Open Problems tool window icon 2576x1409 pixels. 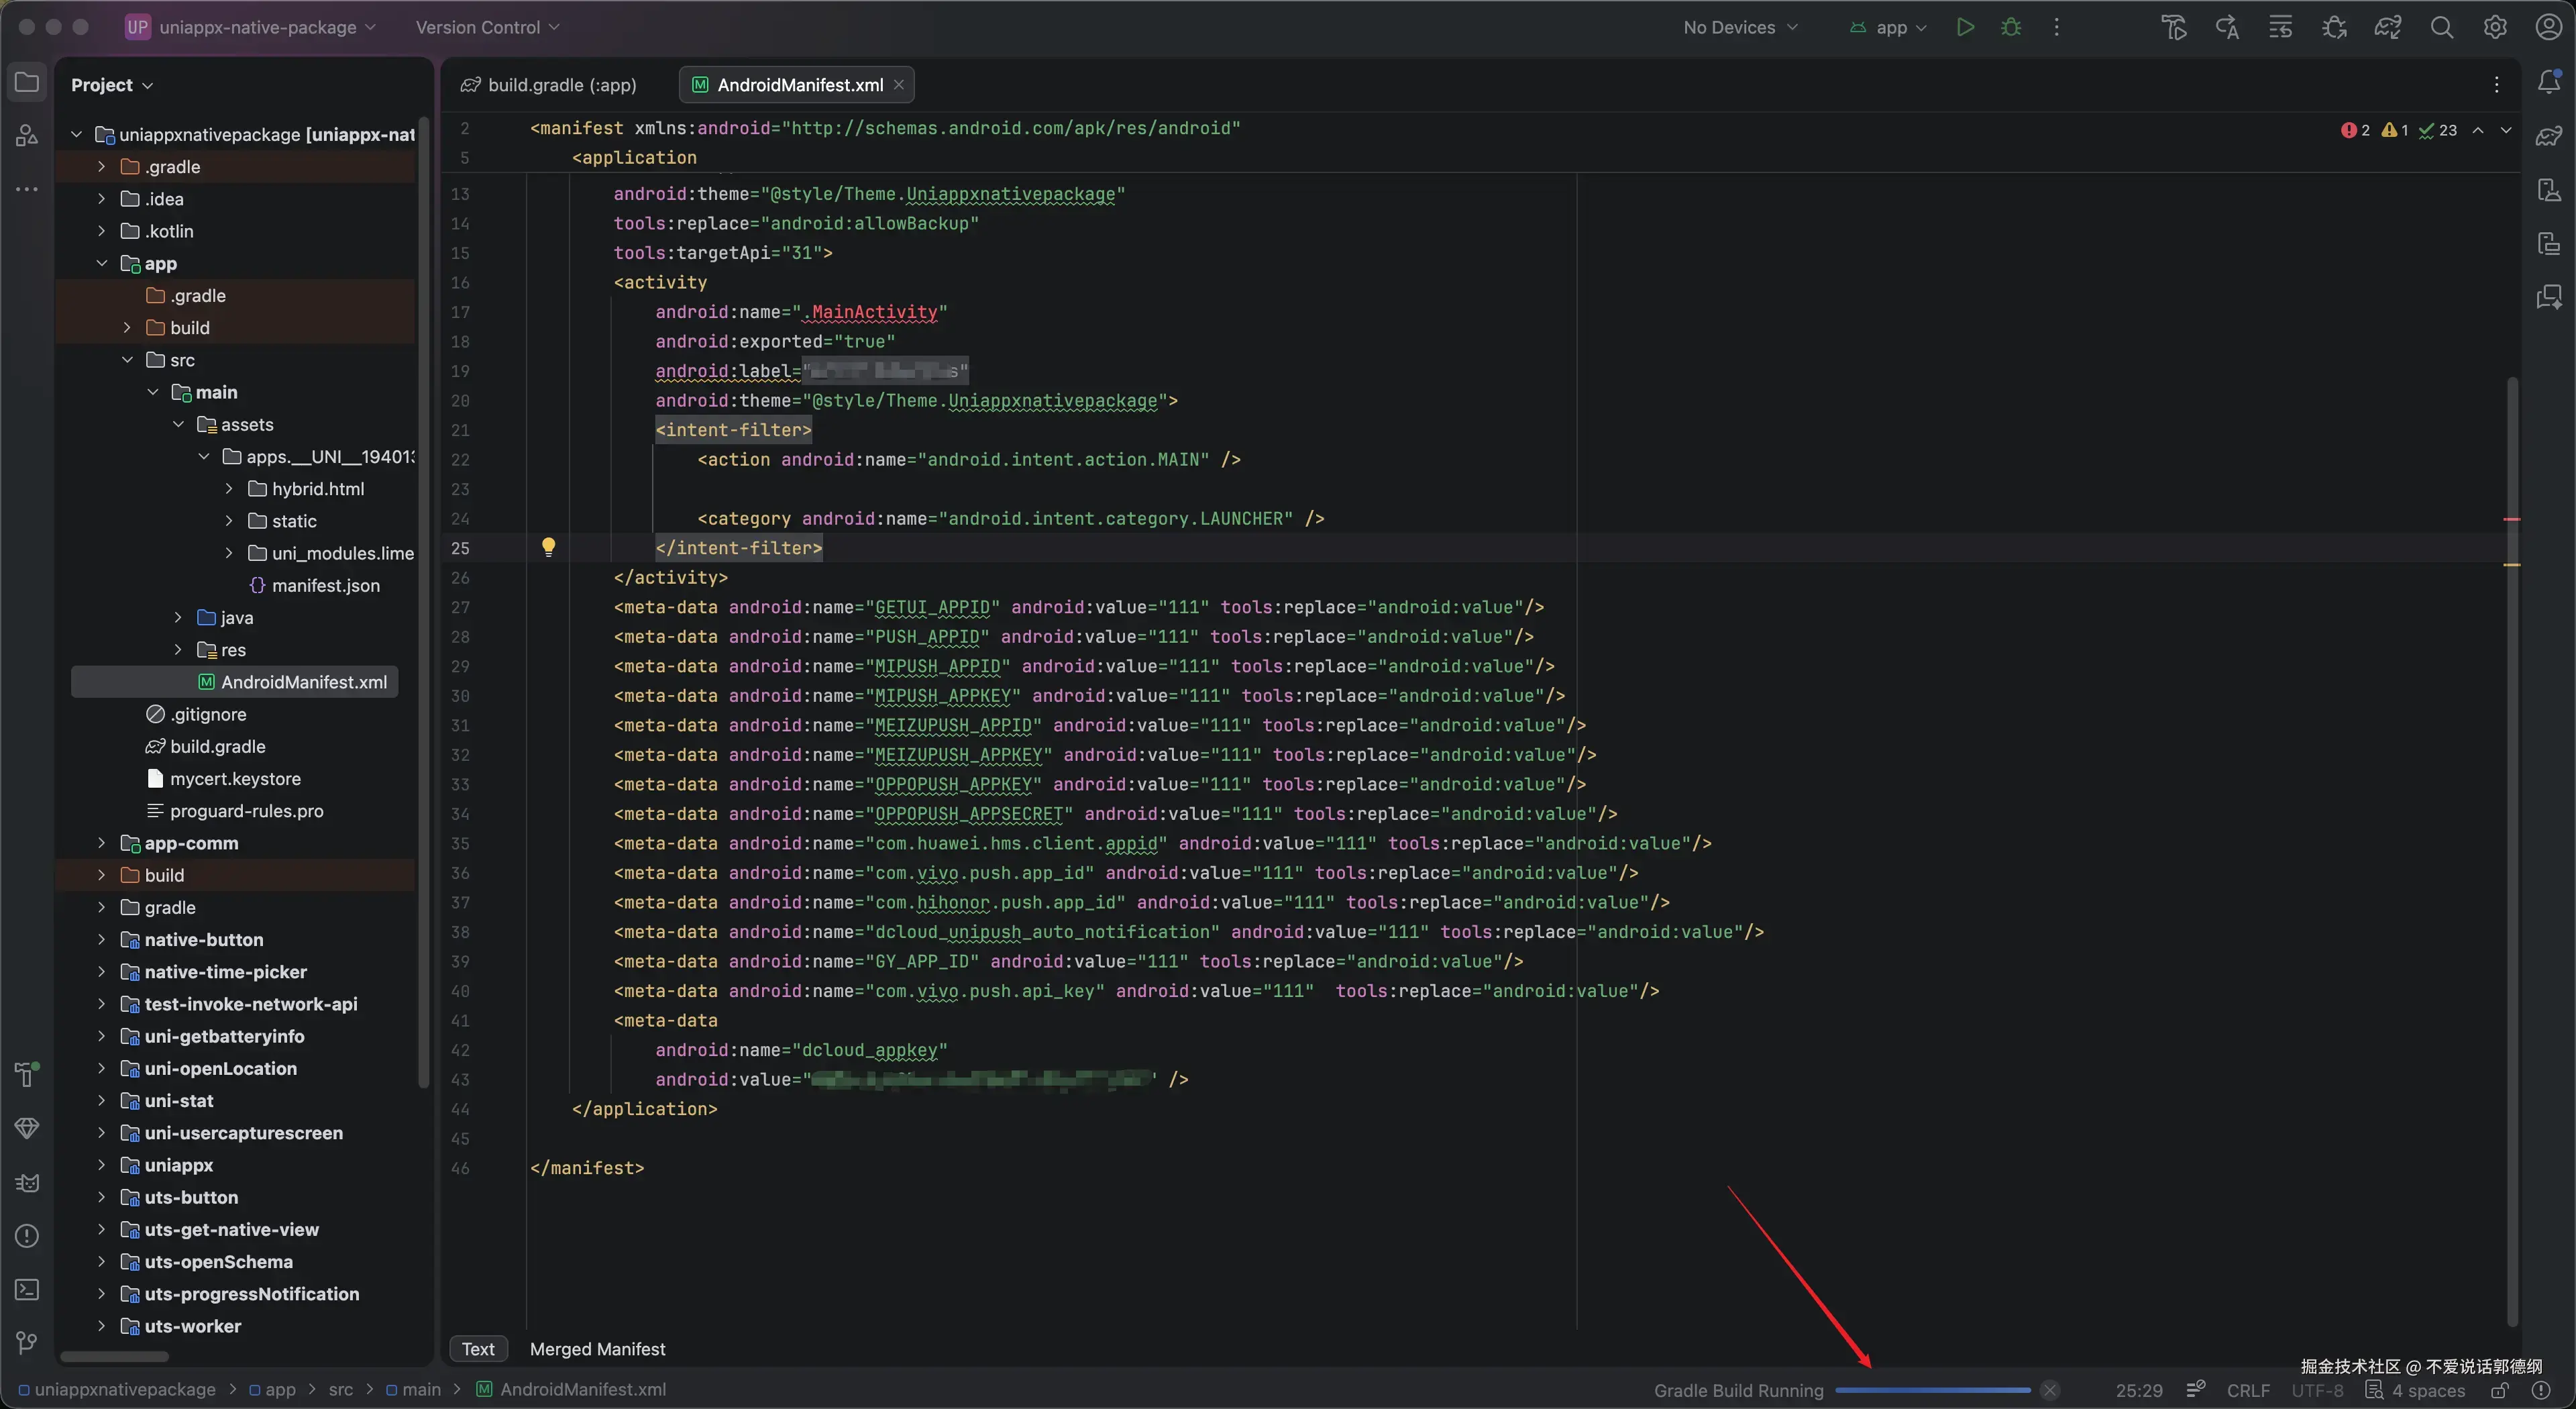tap(27, 1236)
